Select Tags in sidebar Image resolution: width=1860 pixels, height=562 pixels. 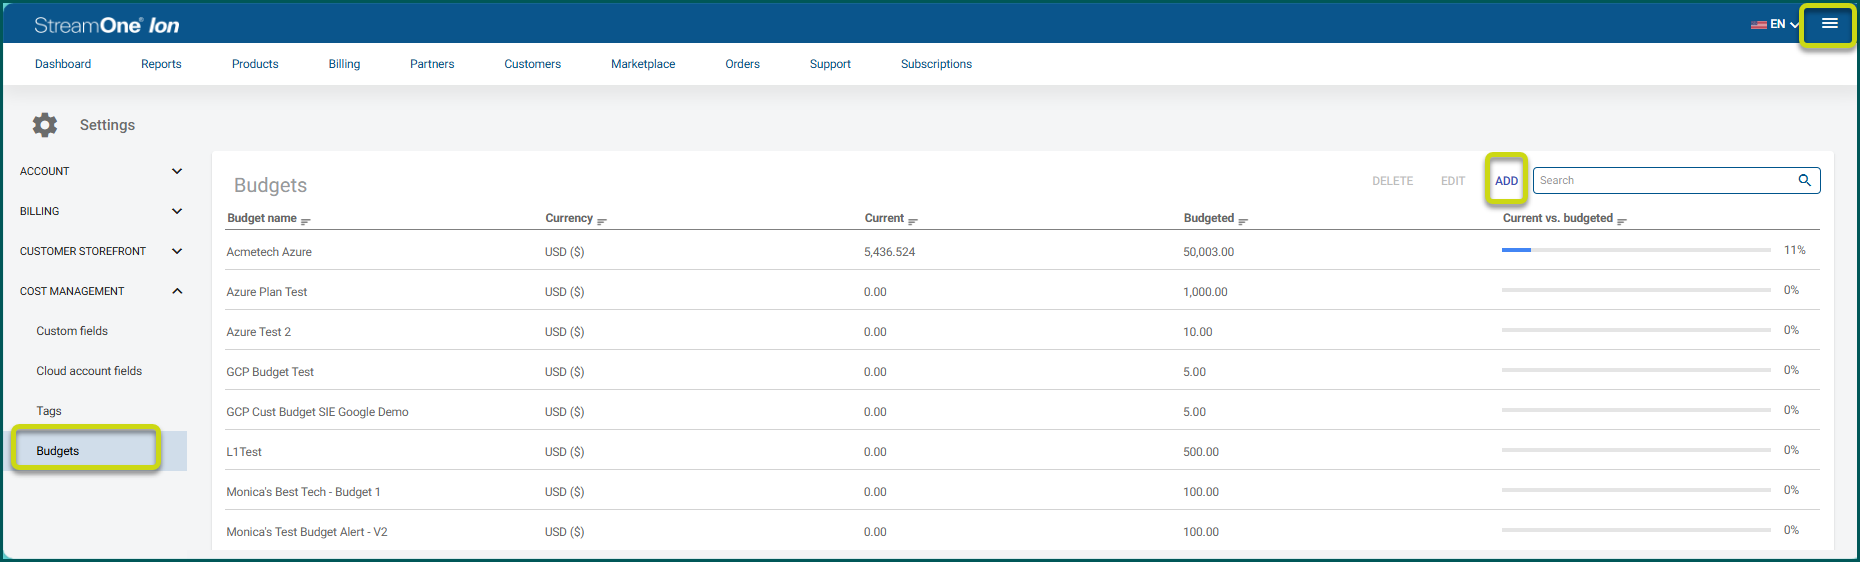[49, 411]
